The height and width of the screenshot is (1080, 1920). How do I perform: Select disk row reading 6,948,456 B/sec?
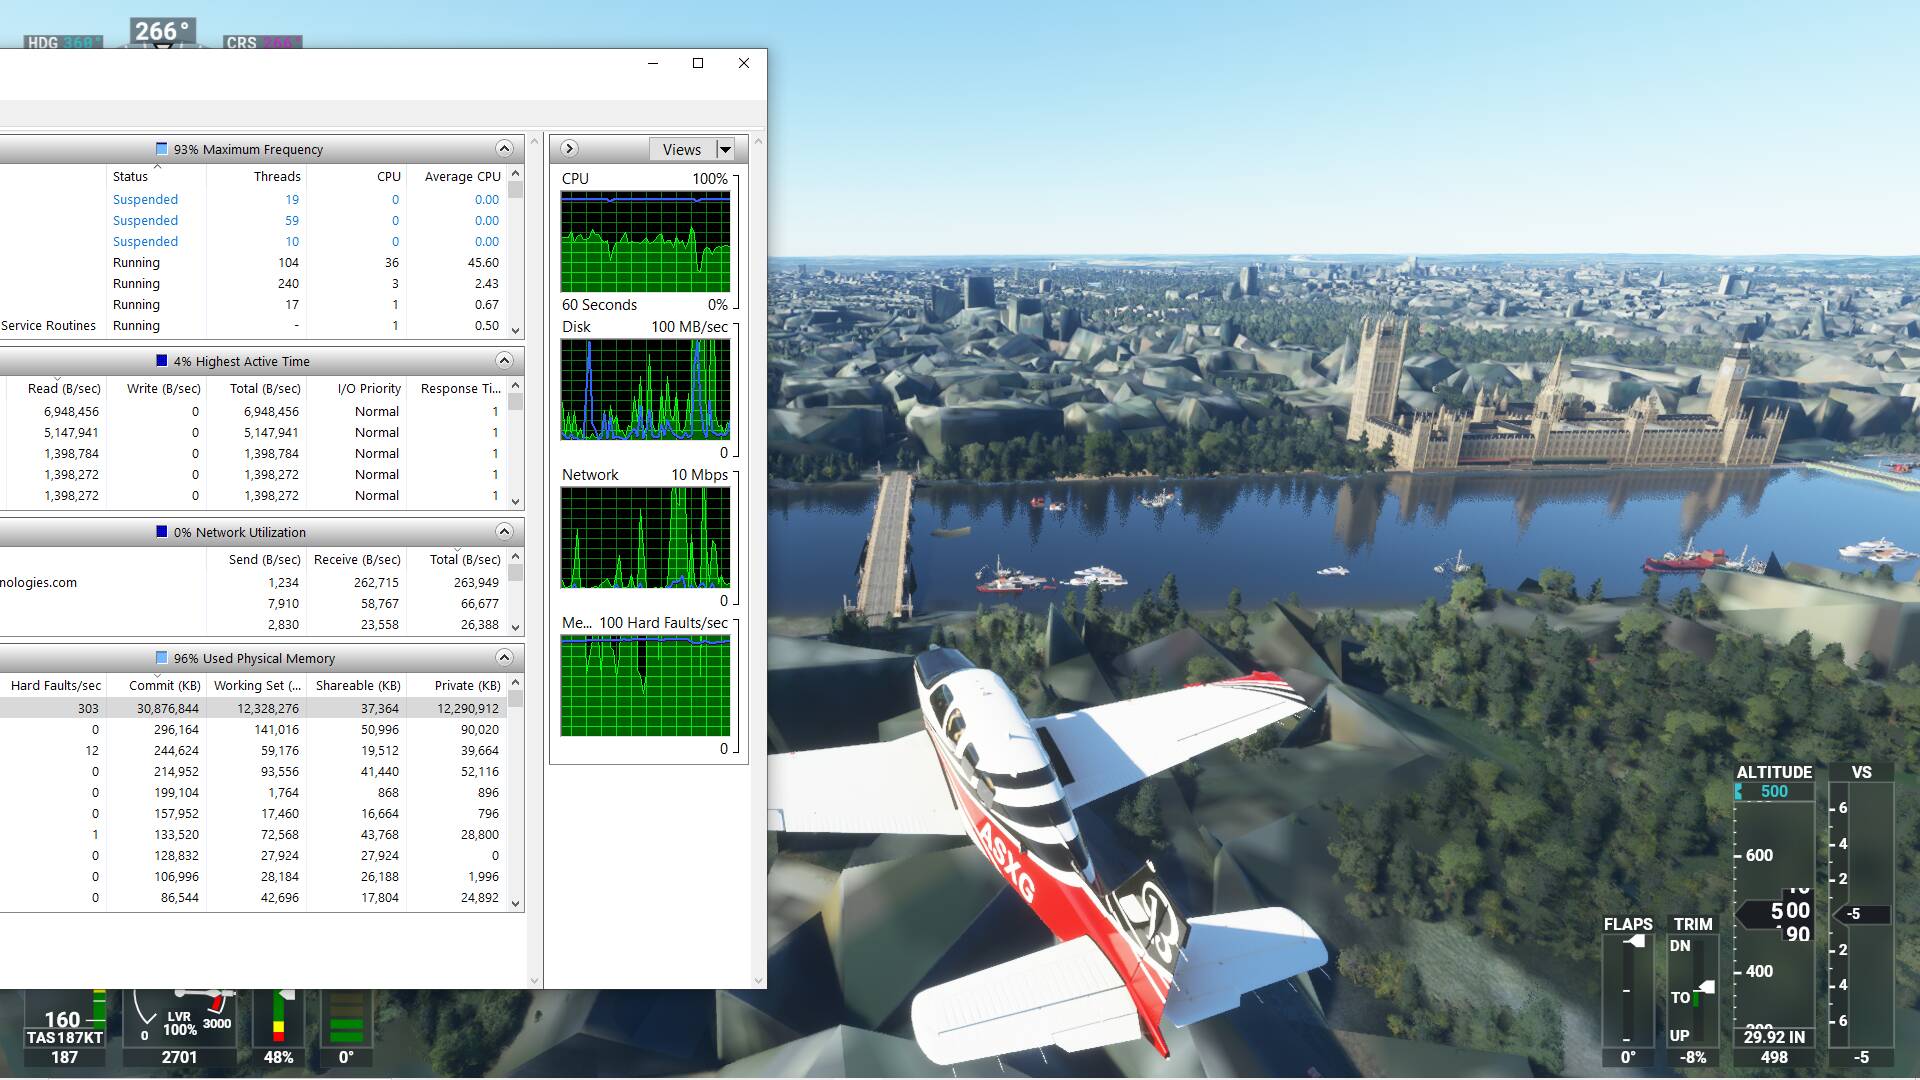pyautogui.click(x=253, y=411)
